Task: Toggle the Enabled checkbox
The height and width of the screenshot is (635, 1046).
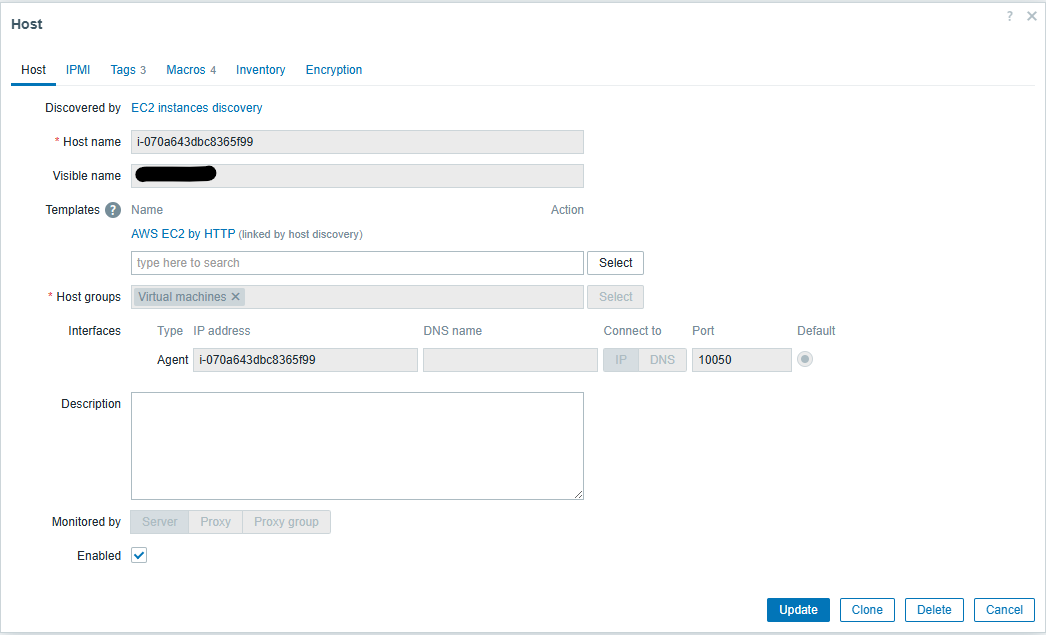Action: (x=139, y=556)
